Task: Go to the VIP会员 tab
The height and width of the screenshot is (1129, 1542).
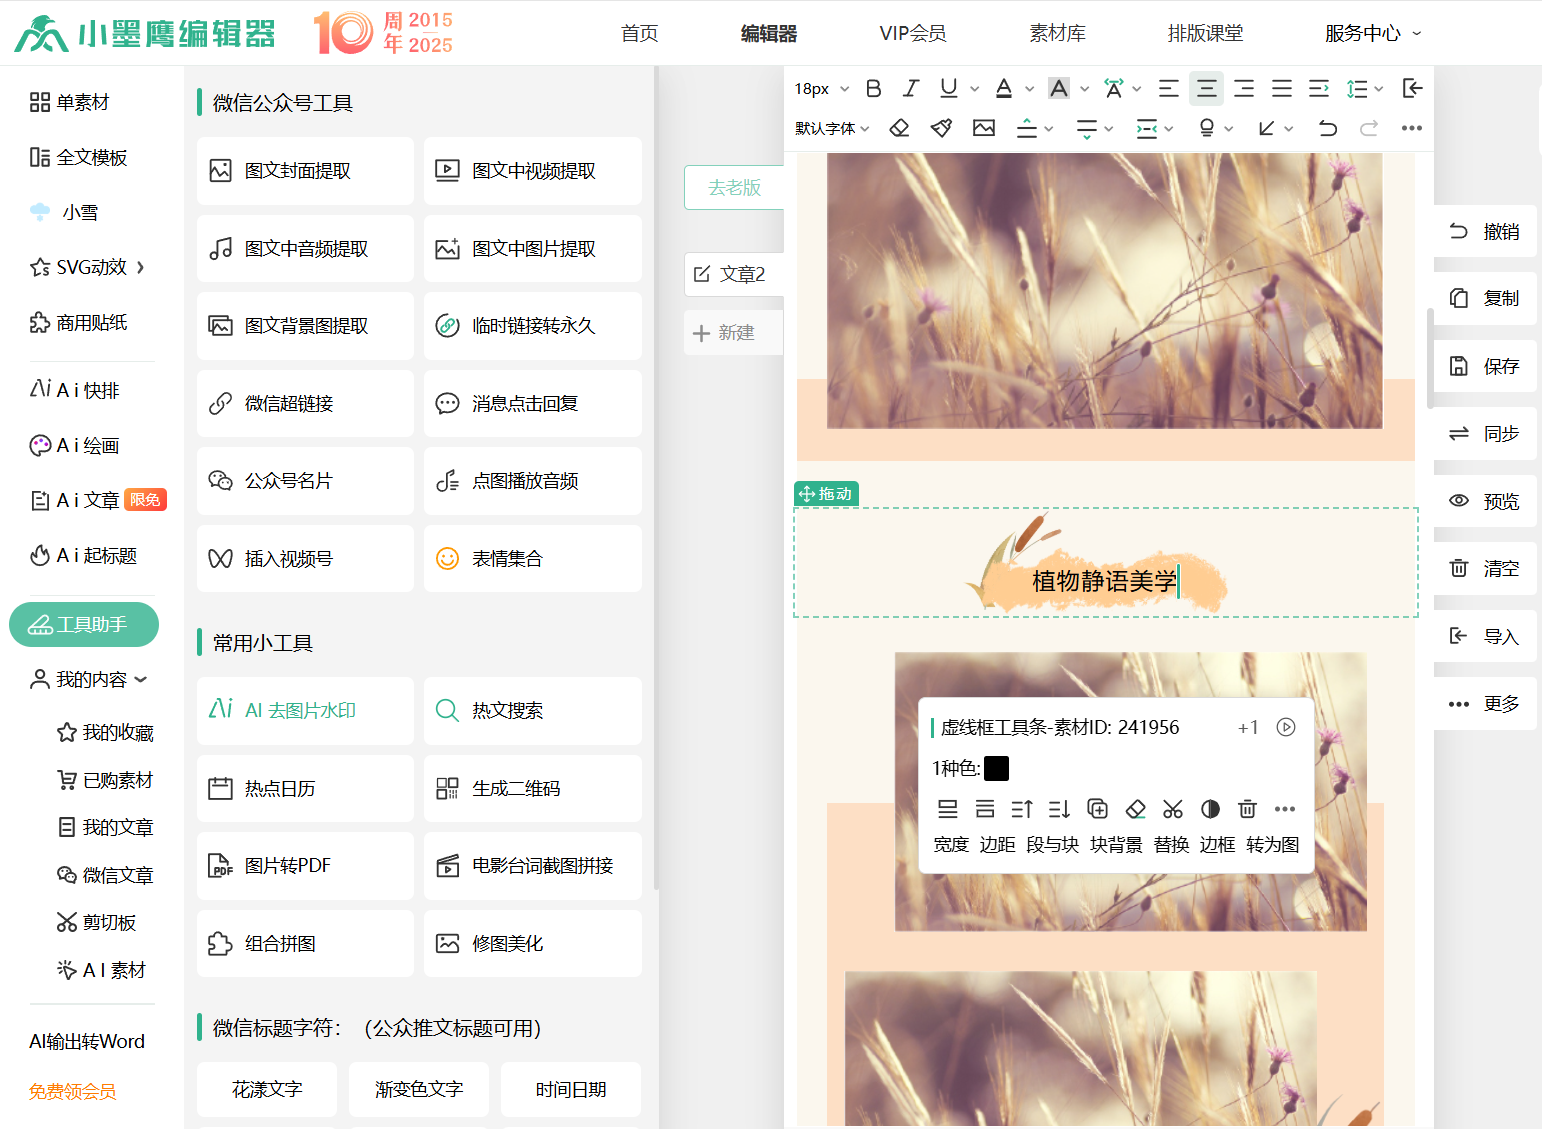Action: tap(912, 33)
